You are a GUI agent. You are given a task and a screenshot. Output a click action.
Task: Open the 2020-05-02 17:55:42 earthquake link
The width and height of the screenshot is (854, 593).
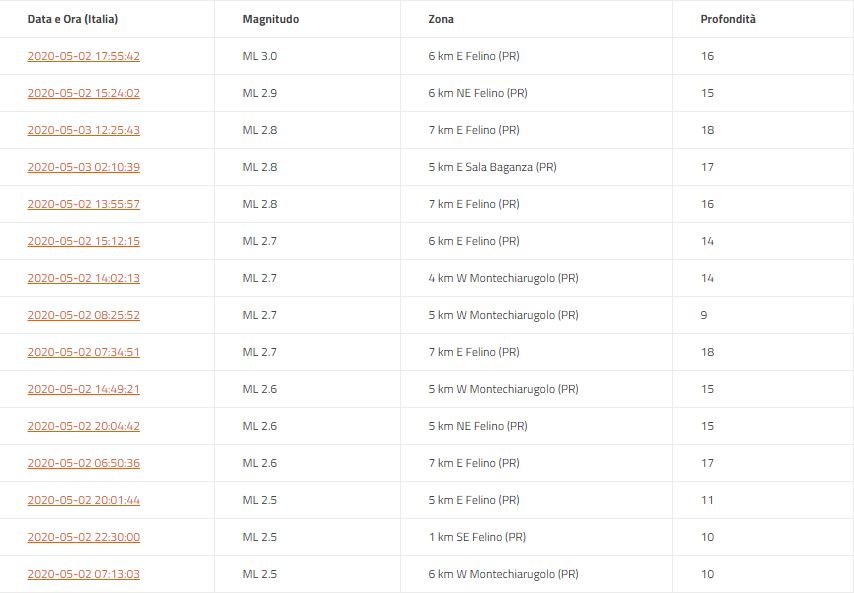[83, 56]
